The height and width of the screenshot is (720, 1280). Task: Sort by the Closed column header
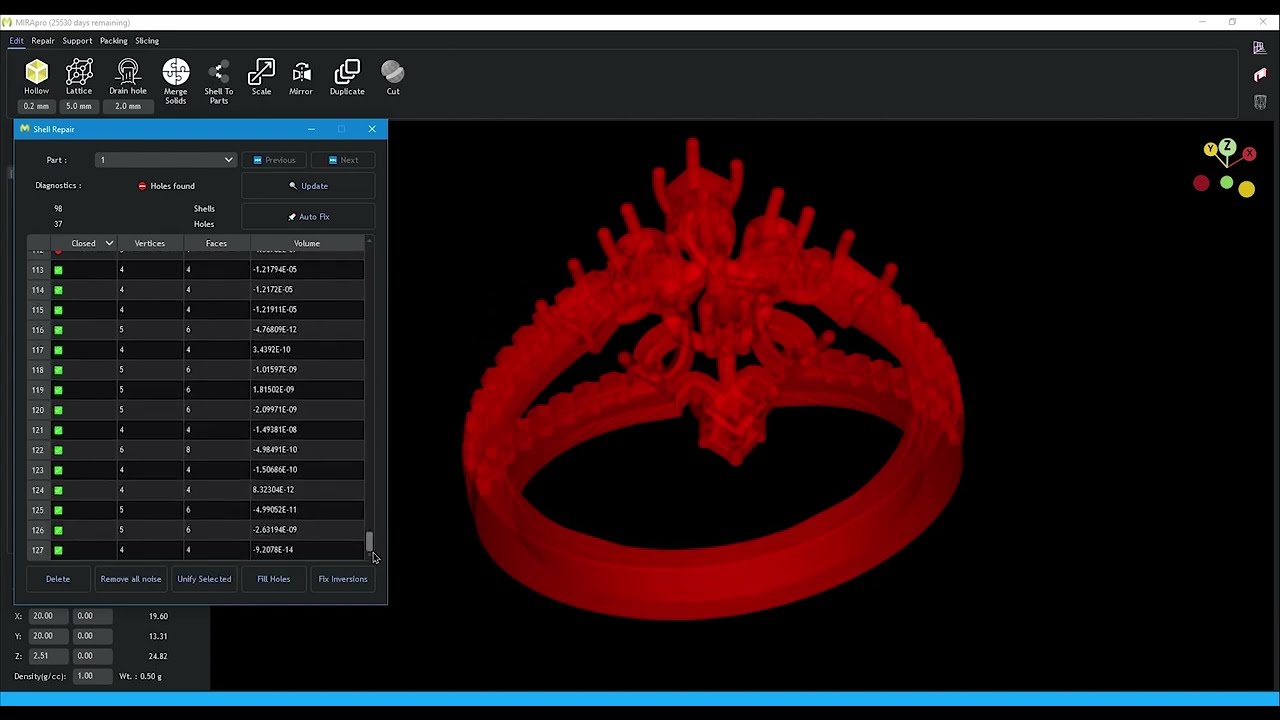tap(83, 243)
